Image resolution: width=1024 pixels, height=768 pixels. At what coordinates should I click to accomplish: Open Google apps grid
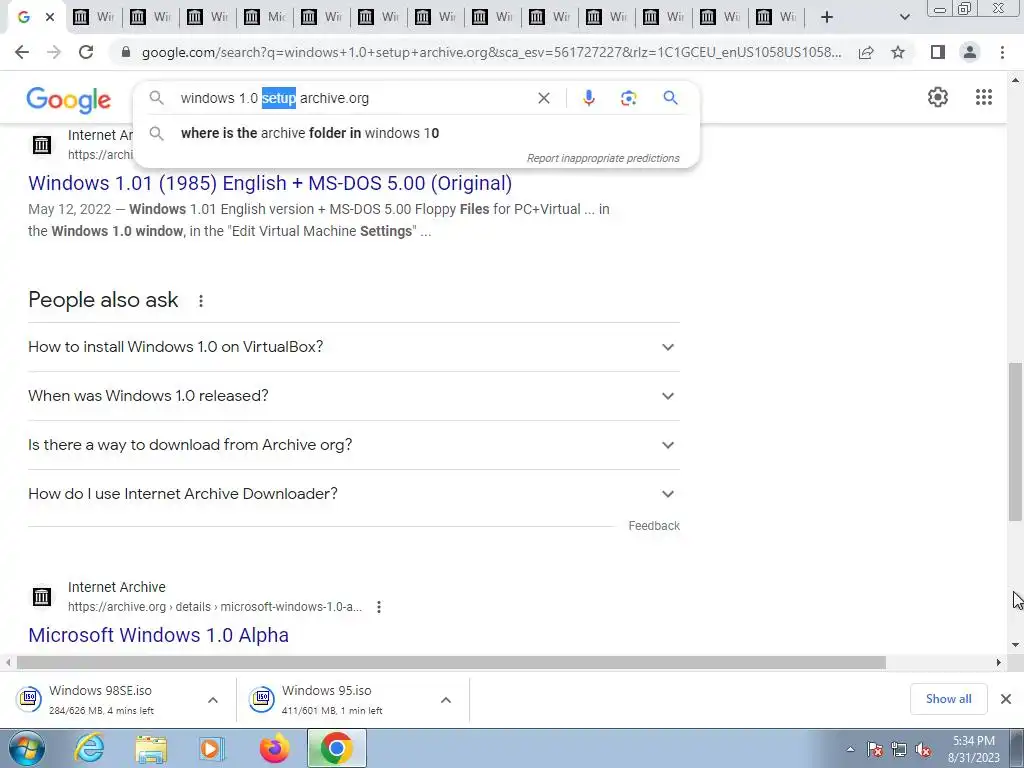tap(984, 97)
